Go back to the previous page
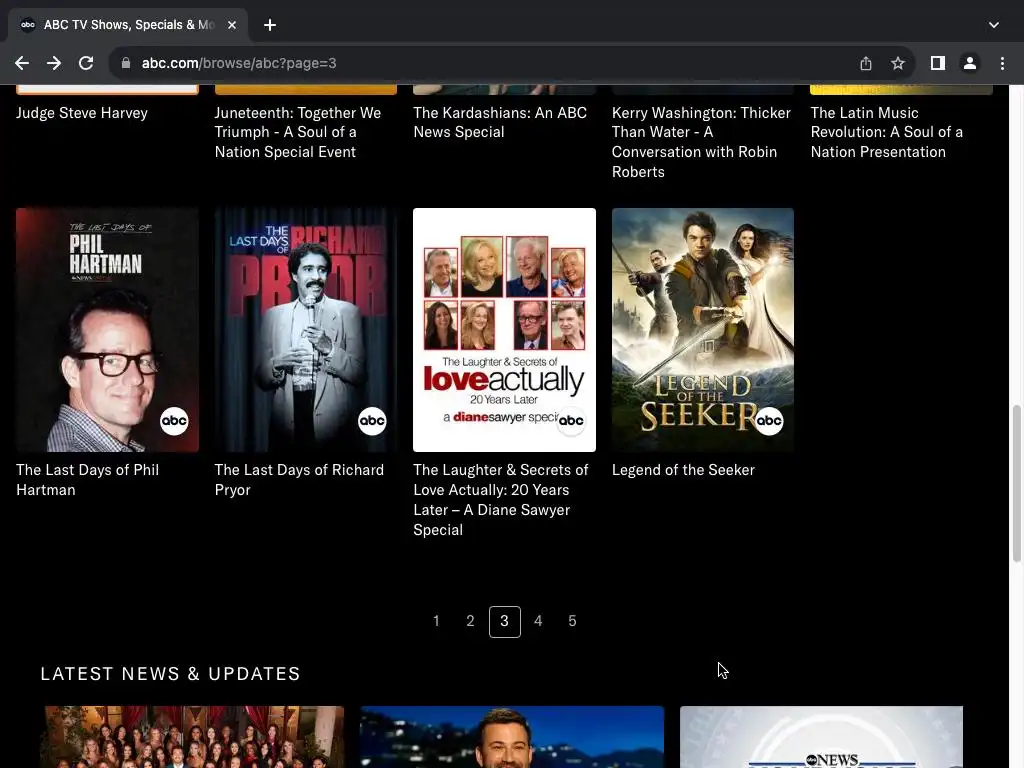The height and width of the screenshot is (768, 1024). (22, 63)
